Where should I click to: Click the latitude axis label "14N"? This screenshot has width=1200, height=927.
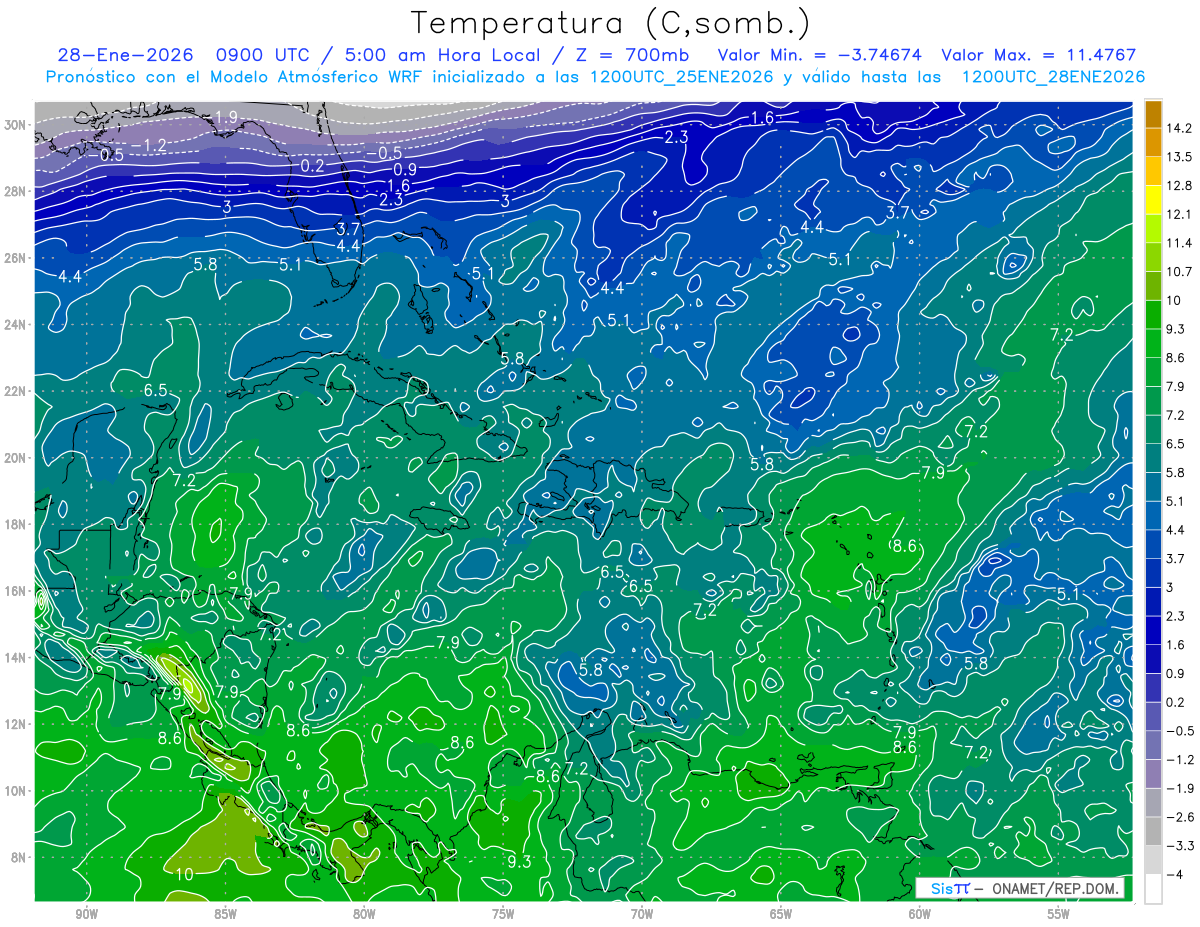click(16, 657)
